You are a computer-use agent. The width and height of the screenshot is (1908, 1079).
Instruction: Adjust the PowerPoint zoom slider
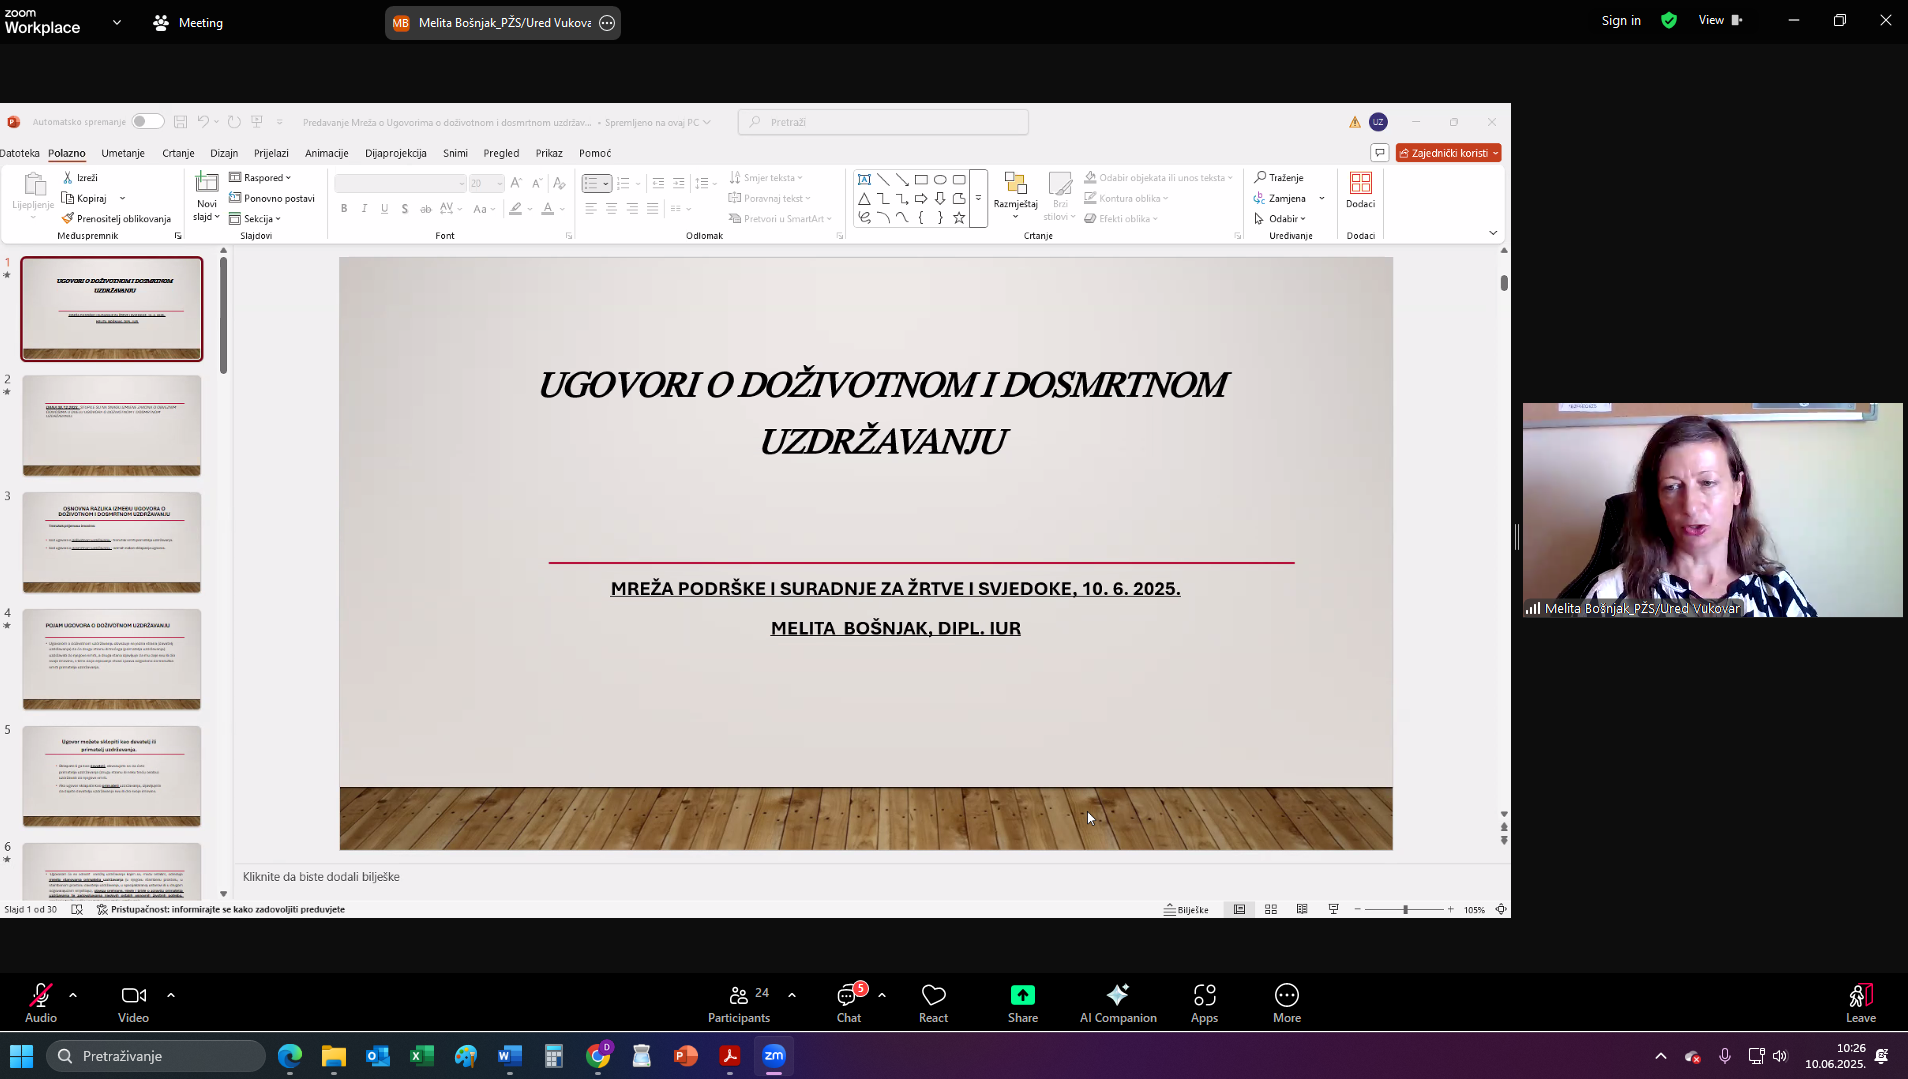[1404, 909]
